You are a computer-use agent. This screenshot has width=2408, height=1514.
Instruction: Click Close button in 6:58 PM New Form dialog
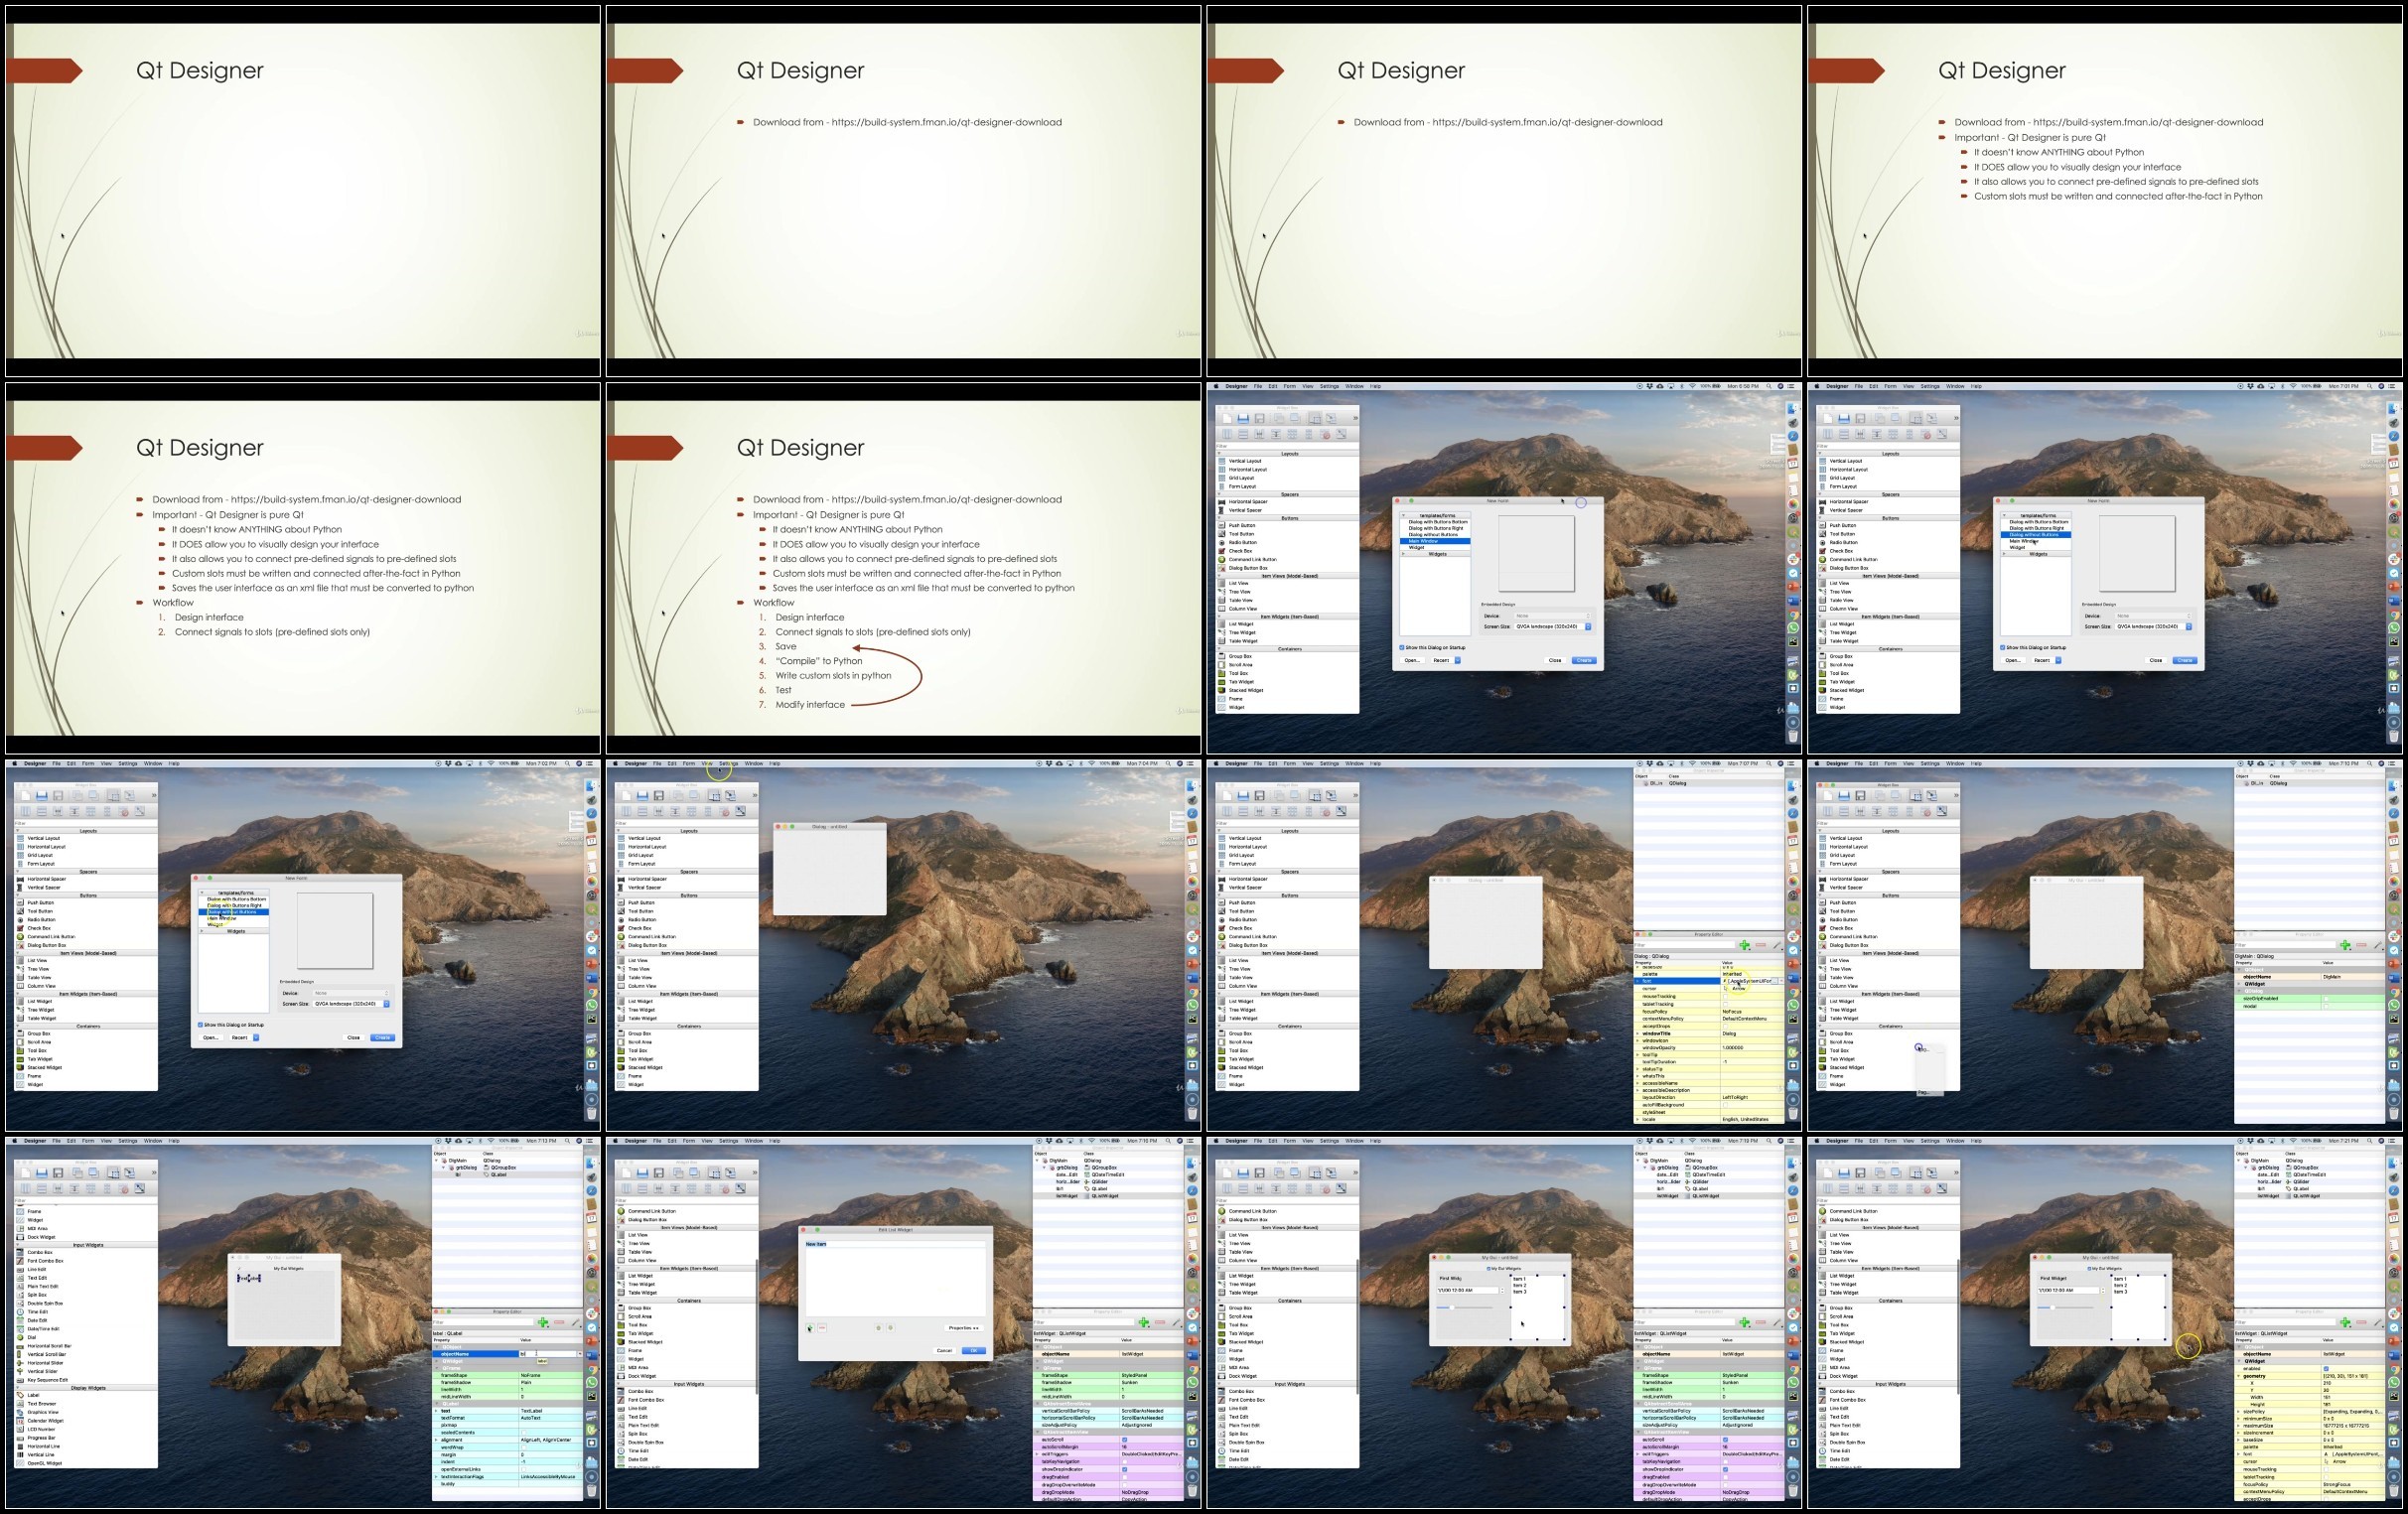pos(1555,660)
